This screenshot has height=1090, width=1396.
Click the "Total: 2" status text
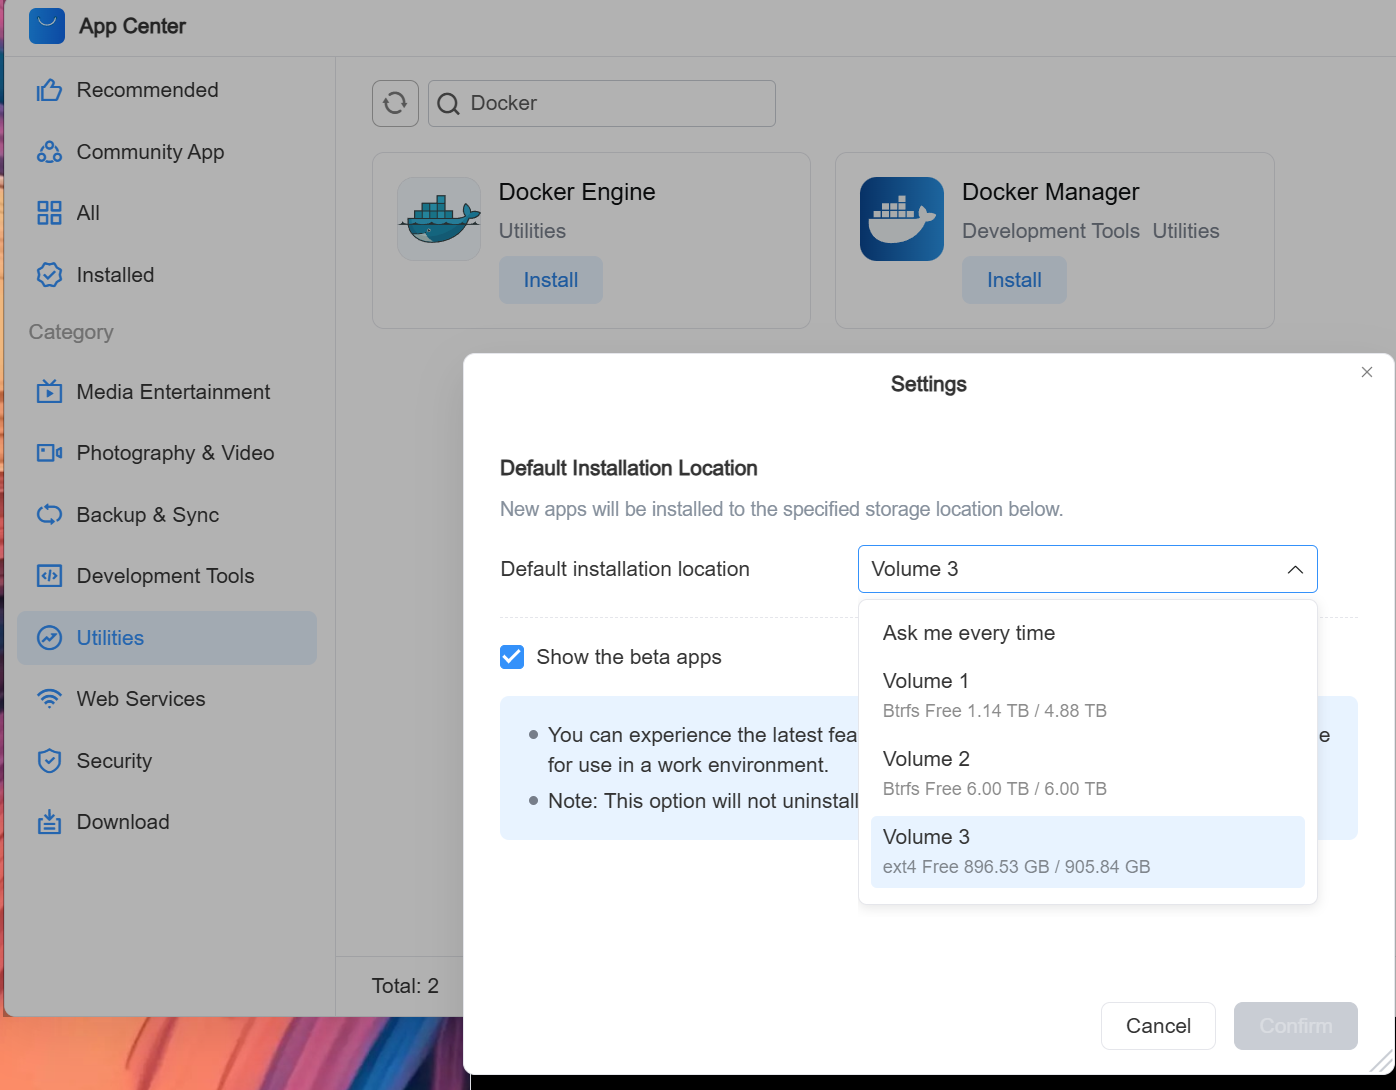tap(405, 986)
